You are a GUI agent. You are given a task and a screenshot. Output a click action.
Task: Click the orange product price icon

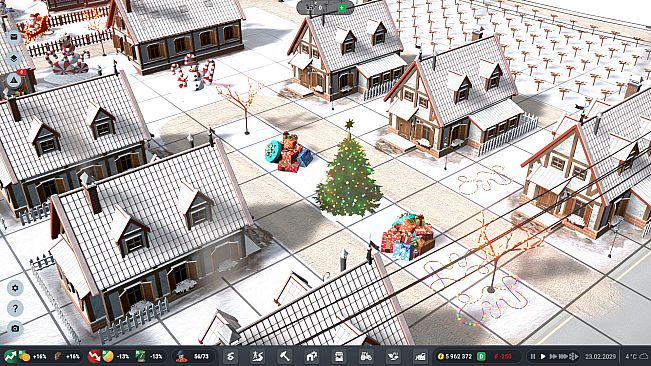click(x=24, y=356)
